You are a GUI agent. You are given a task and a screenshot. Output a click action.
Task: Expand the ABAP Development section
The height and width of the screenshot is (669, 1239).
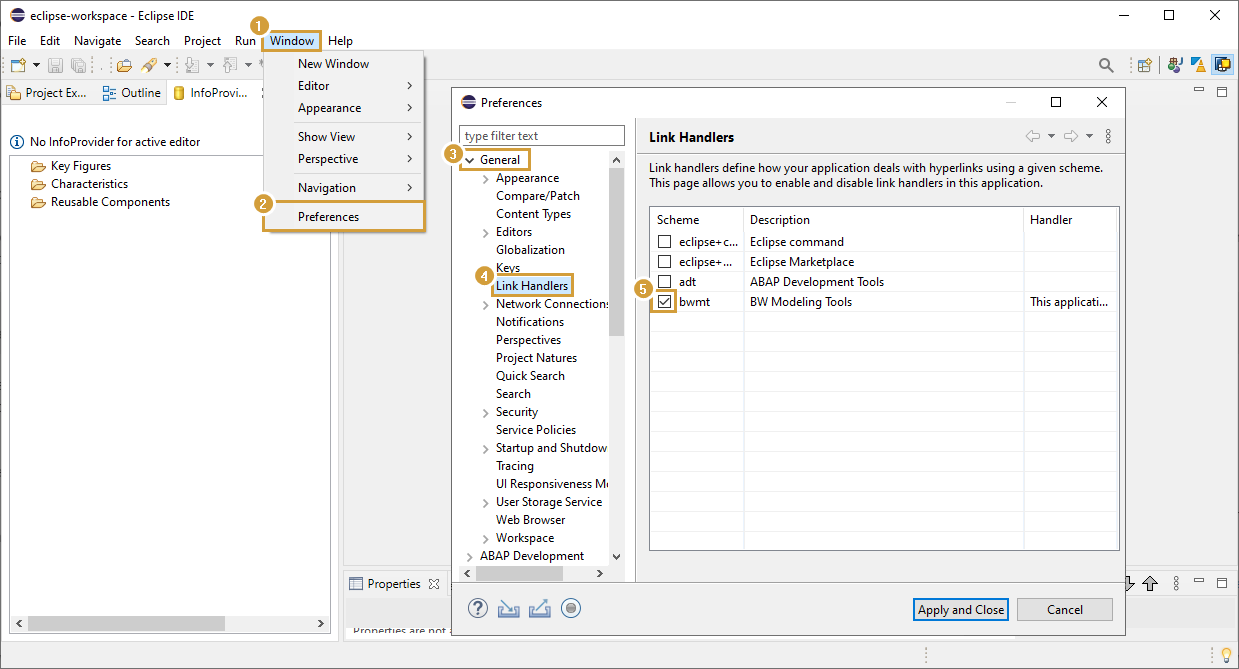tap(467, 555)
